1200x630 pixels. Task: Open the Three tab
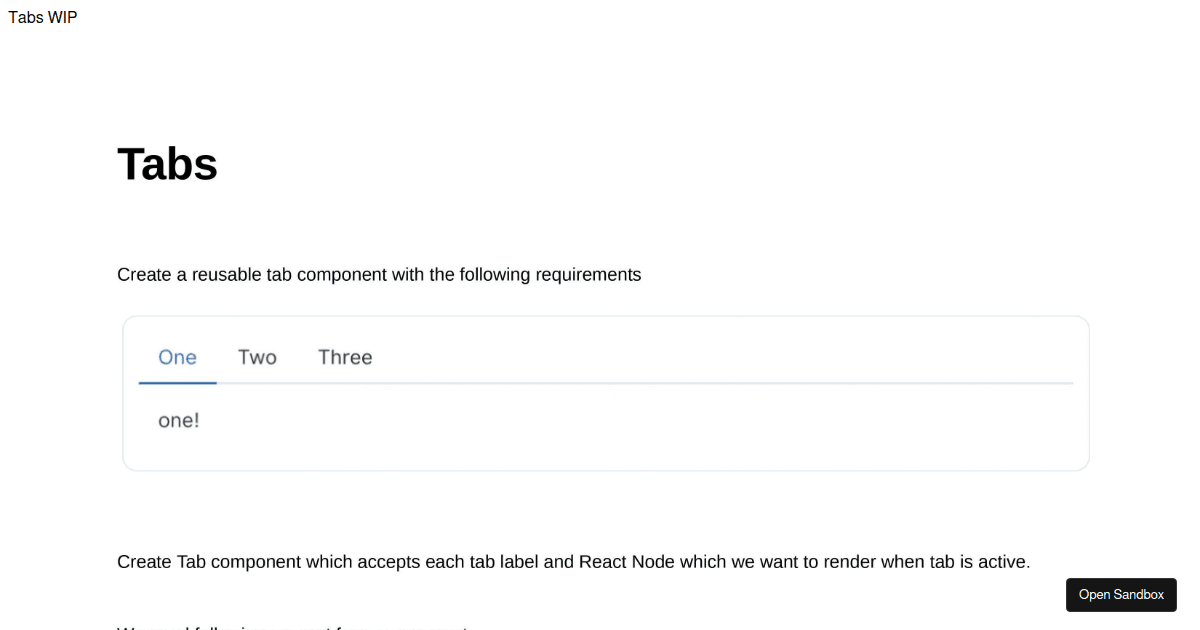345,358
